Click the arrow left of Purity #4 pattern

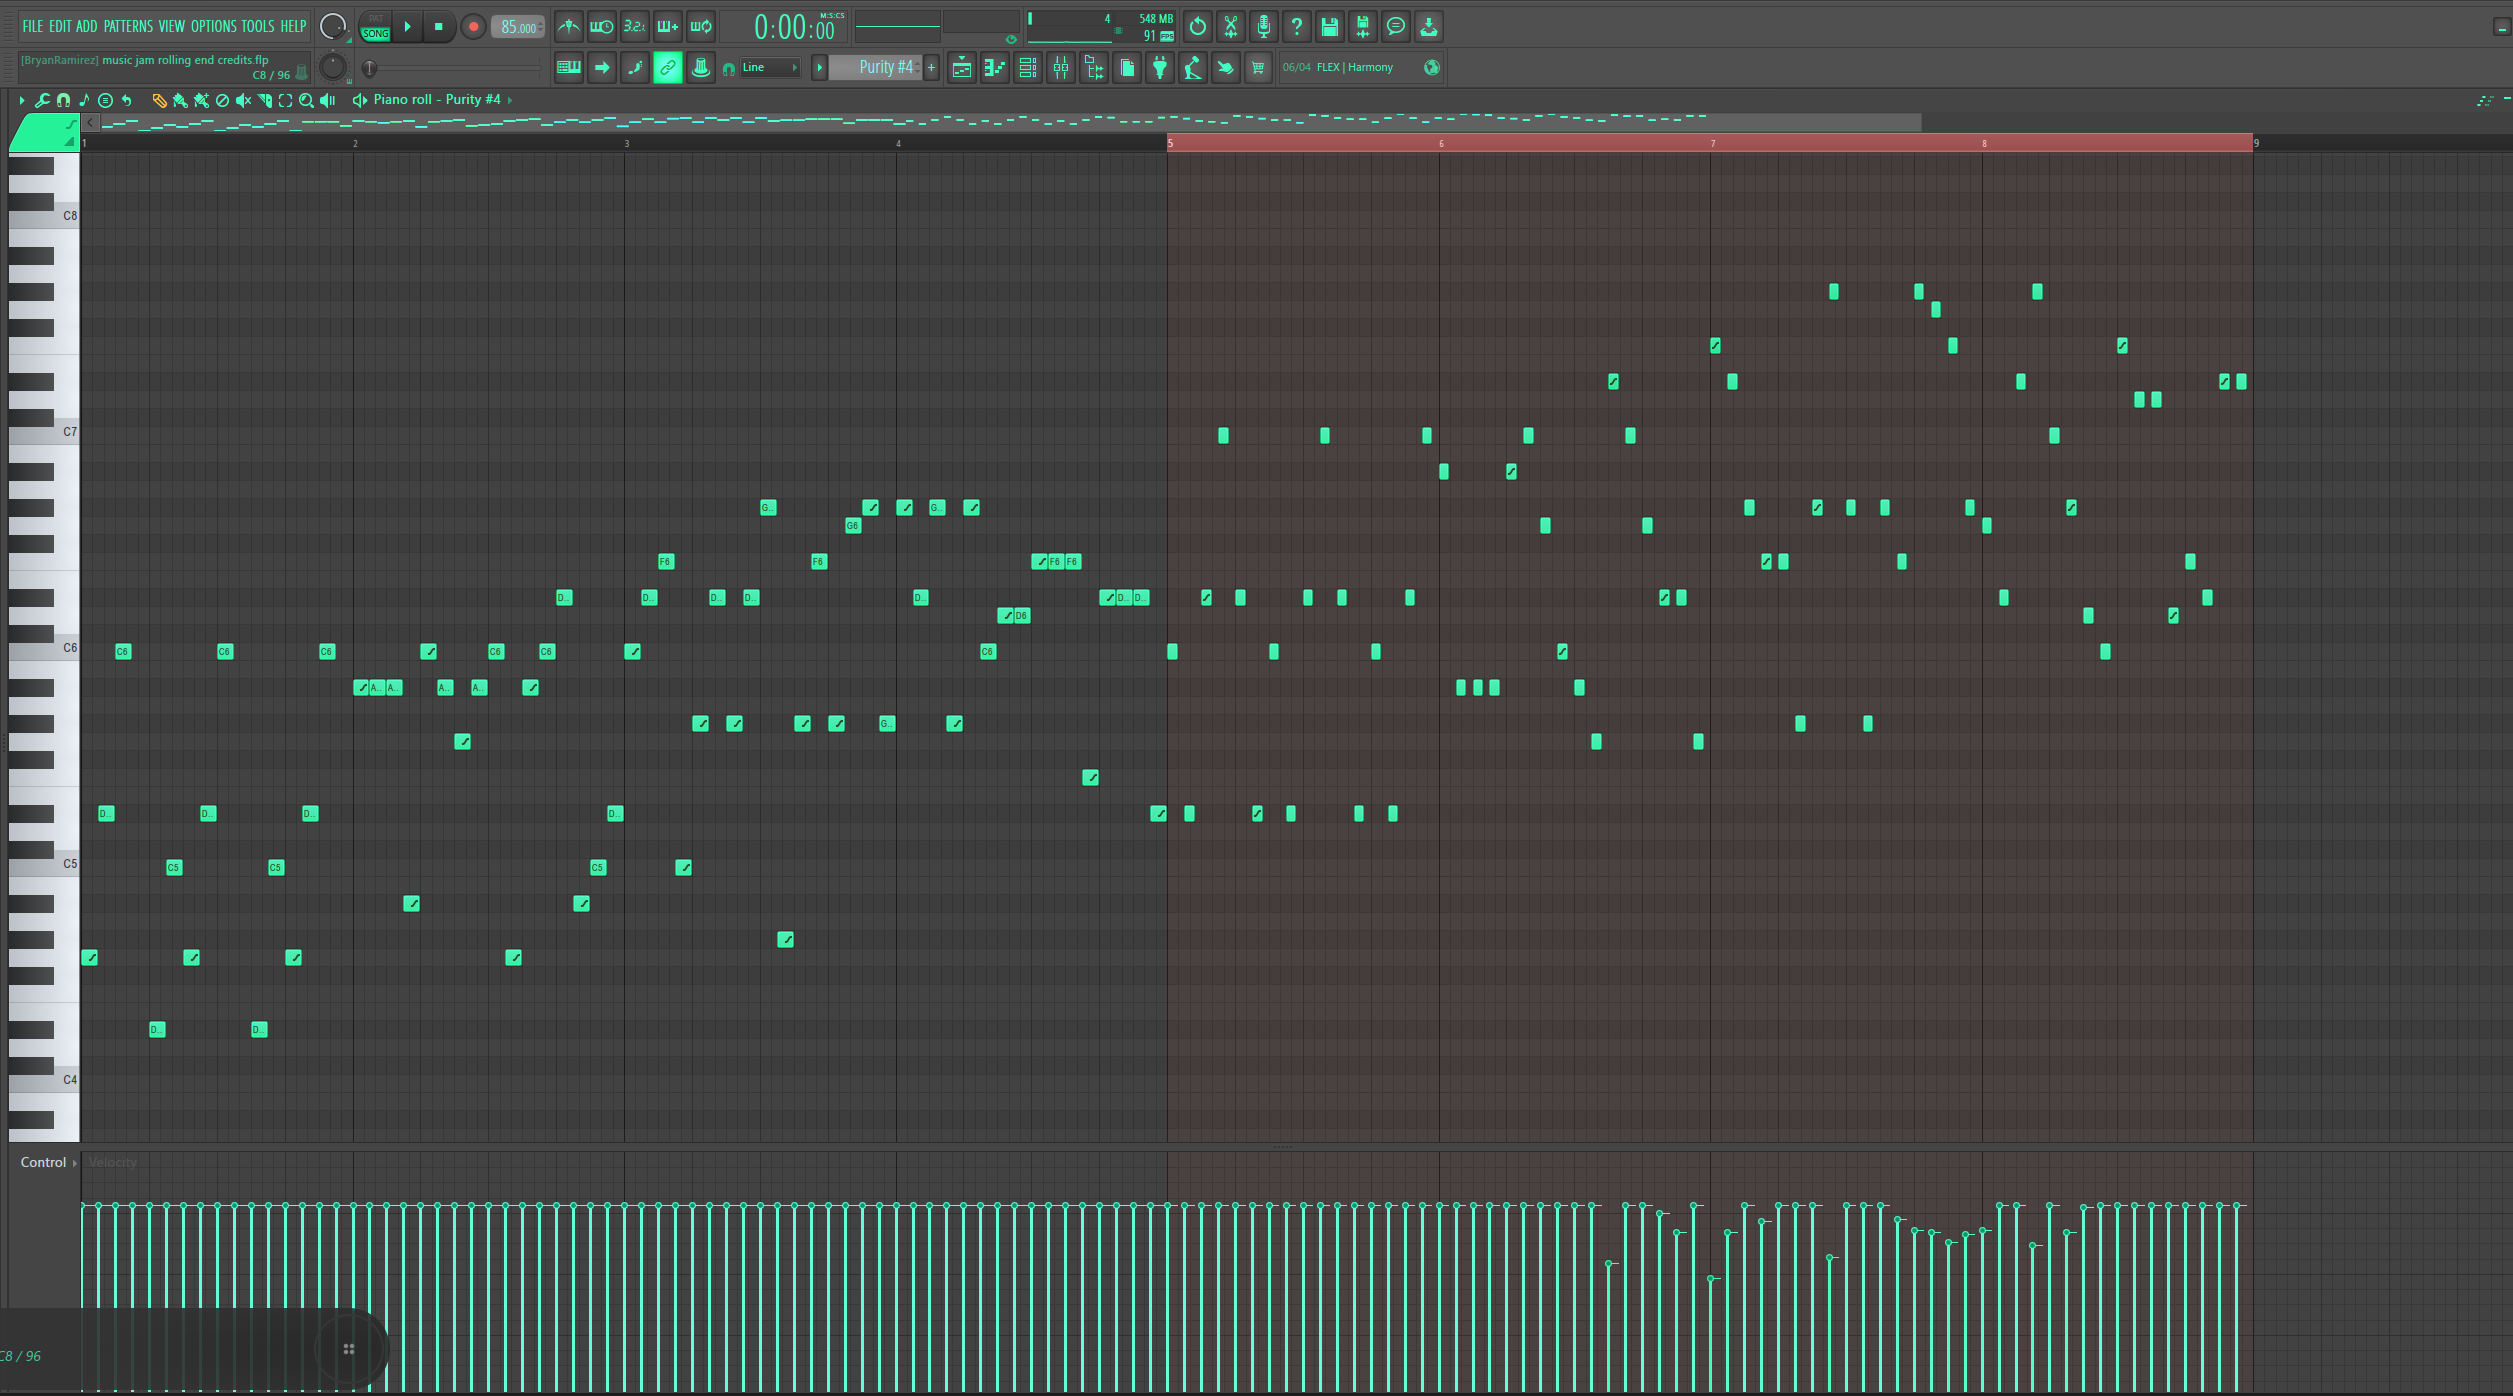[x=819, y=67]
